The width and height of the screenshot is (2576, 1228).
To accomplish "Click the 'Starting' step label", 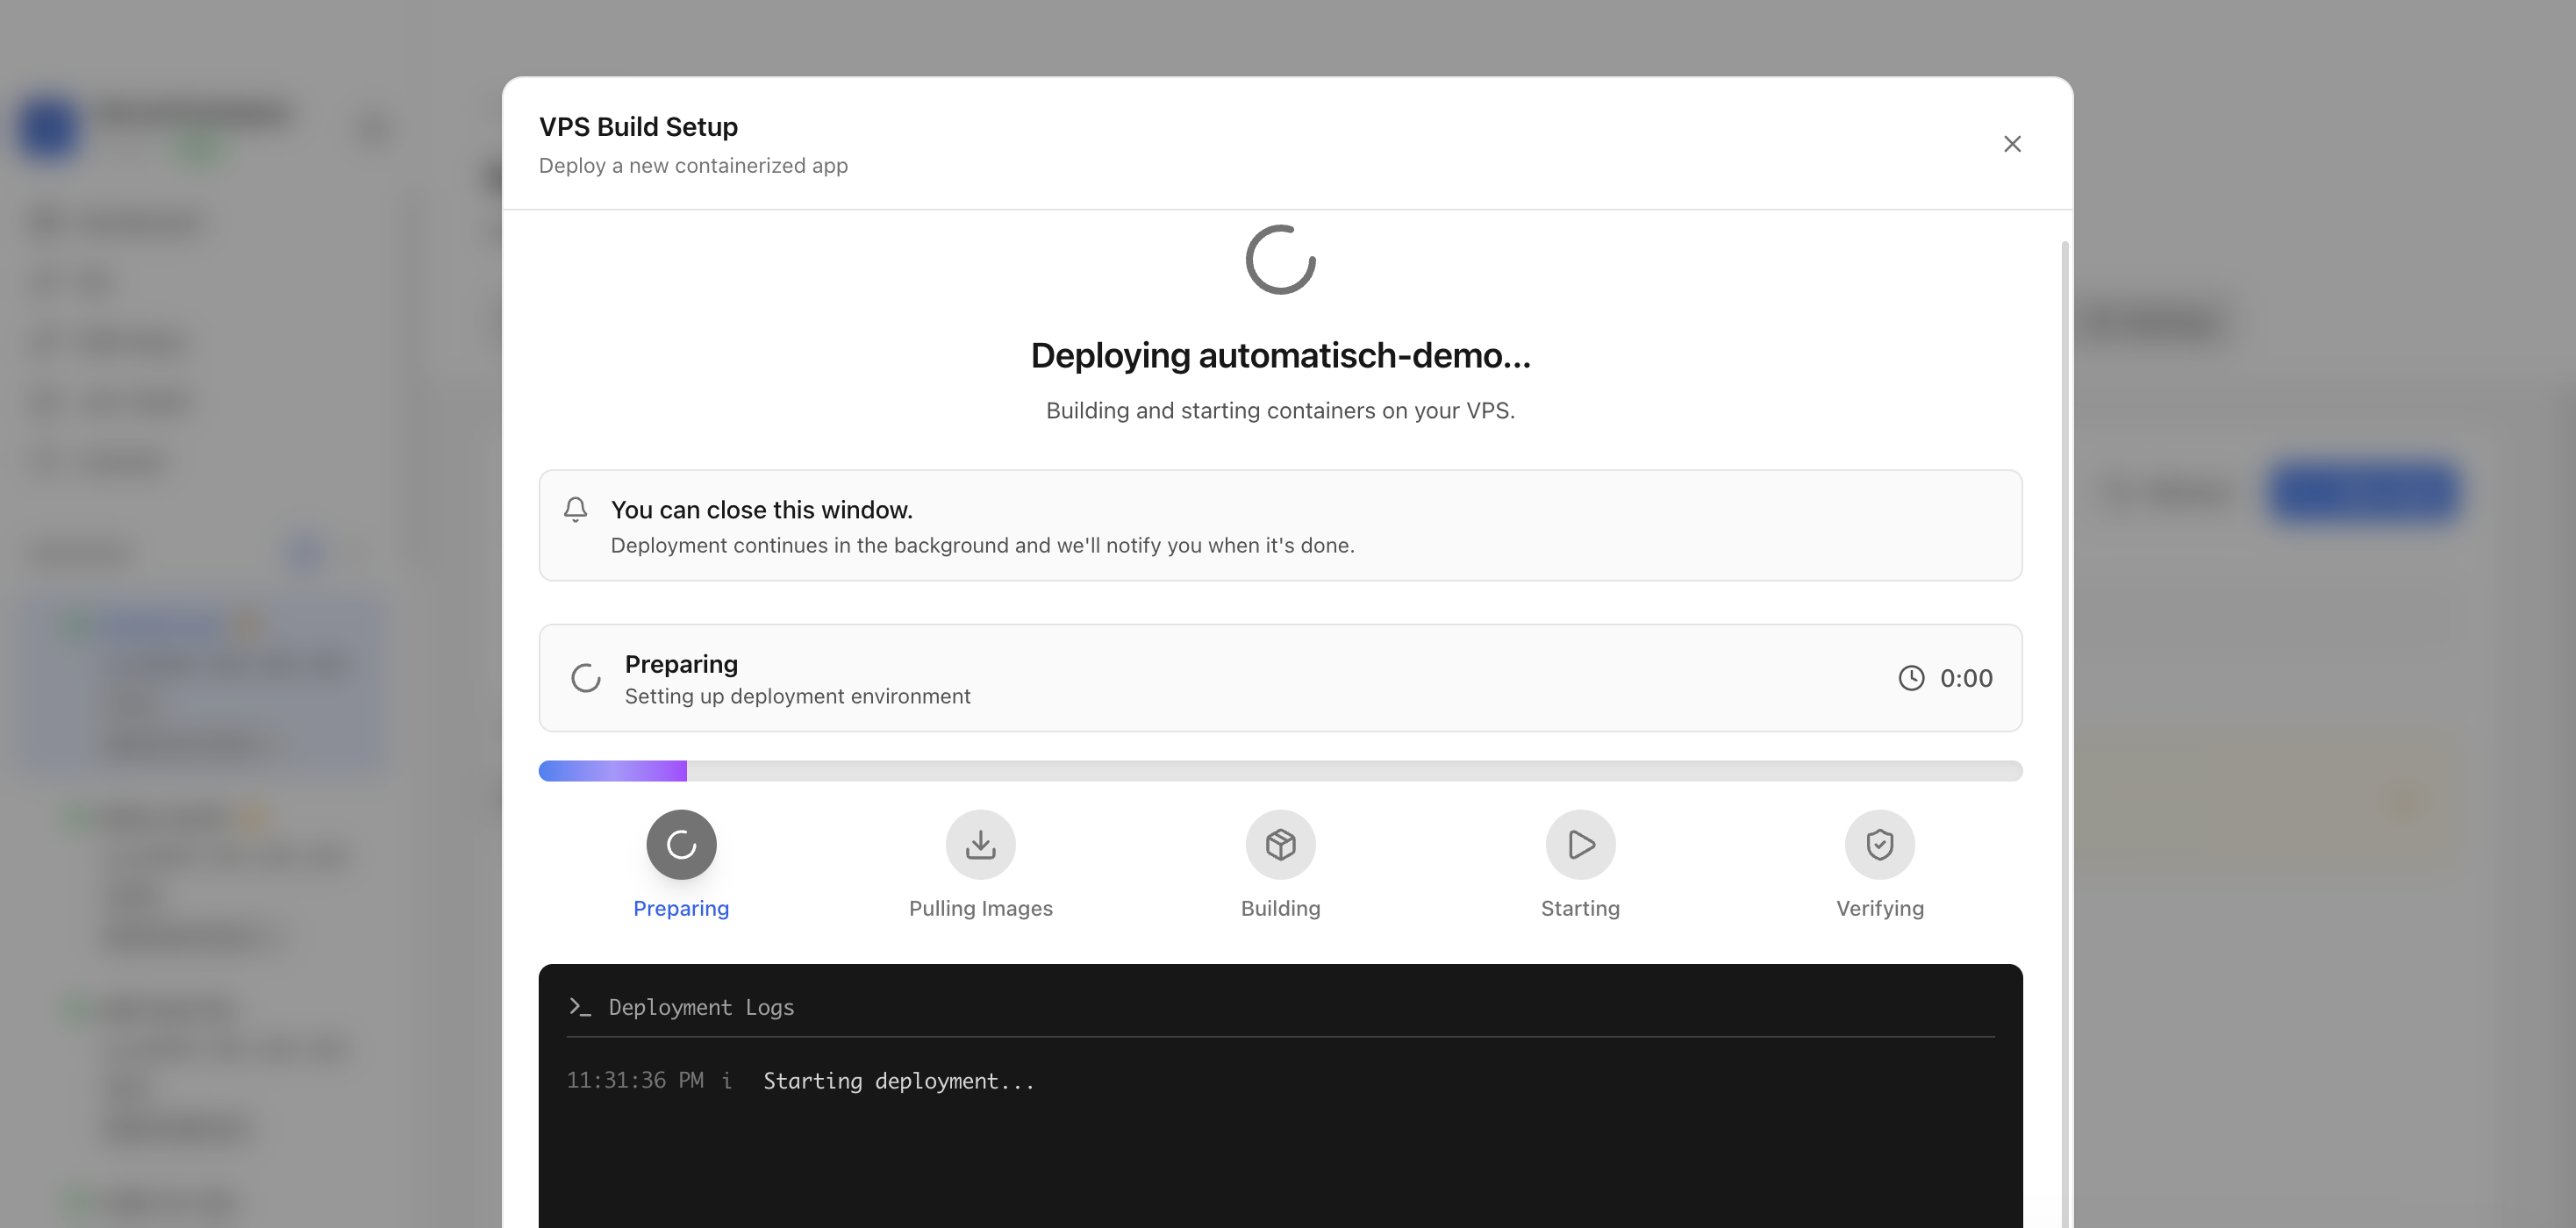I will tap(1580, 908).
